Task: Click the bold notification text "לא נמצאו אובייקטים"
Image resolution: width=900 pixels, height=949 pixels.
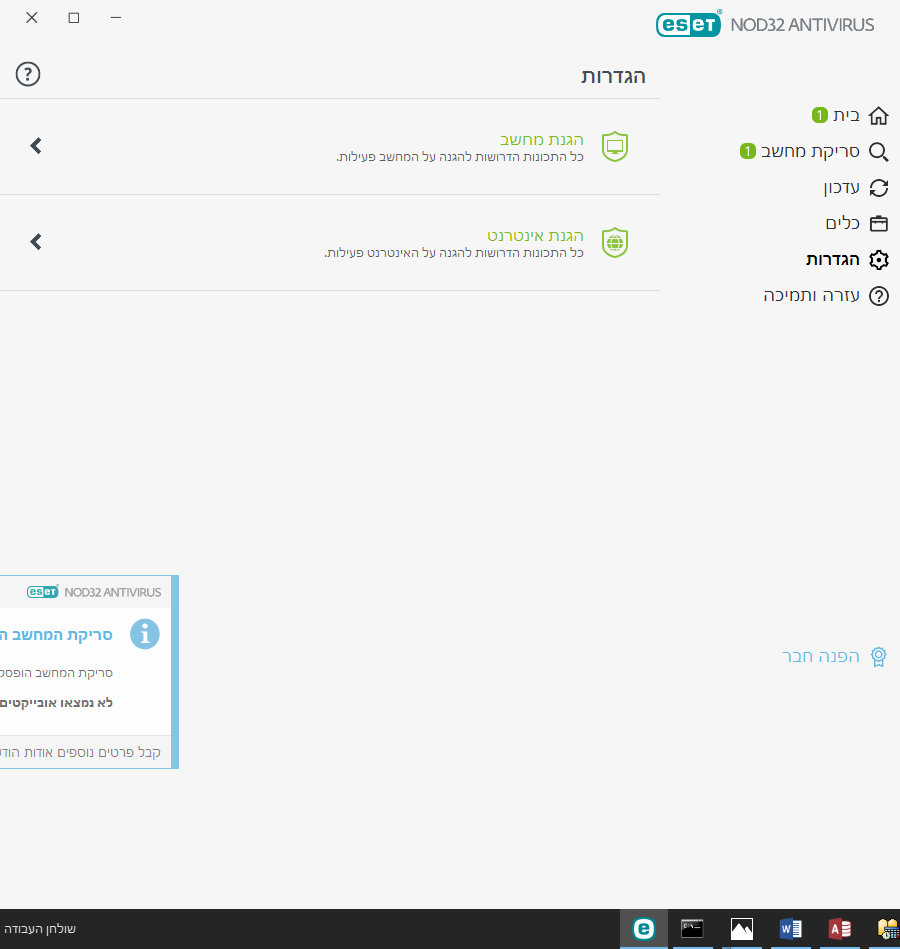Action: pos(56,703)
